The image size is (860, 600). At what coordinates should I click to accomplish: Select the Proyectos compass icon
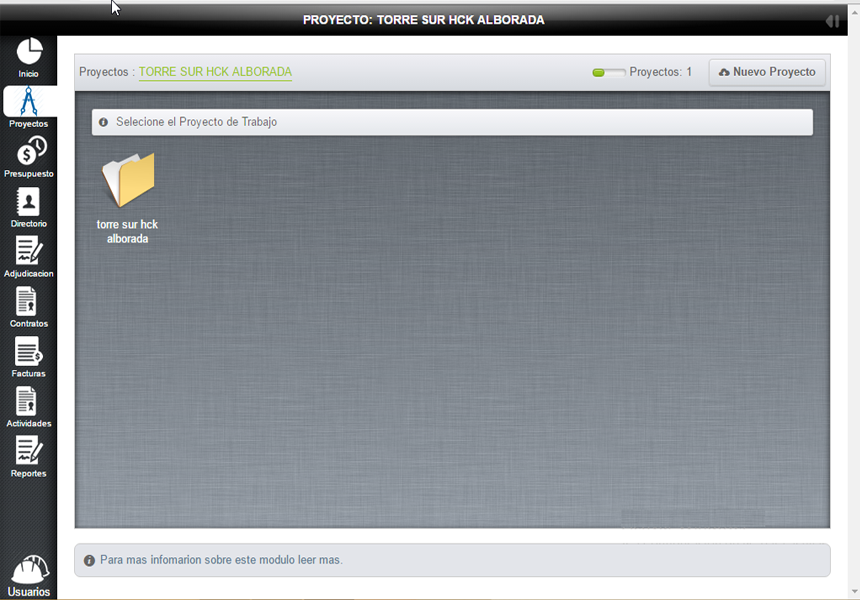click(29, 102)
